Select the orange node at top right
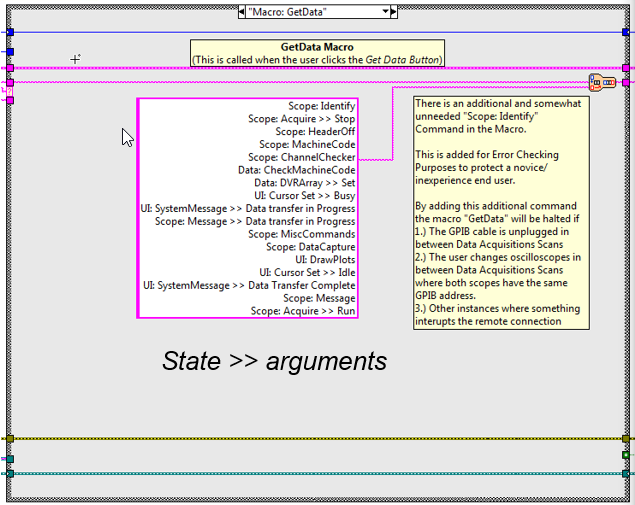Image resolution: width=635 pixels, height=505 pixels. [602, 83]
